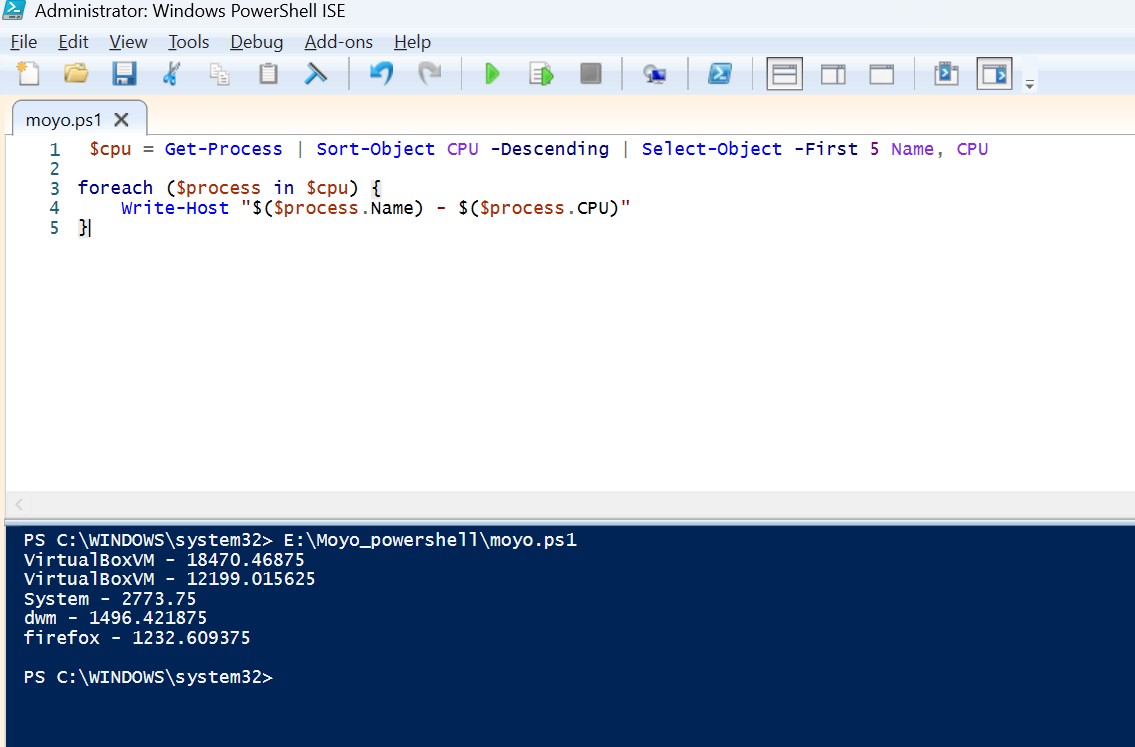Click System - 2773.75 output line
This screenshot has width=1135, height=747.
109,599
